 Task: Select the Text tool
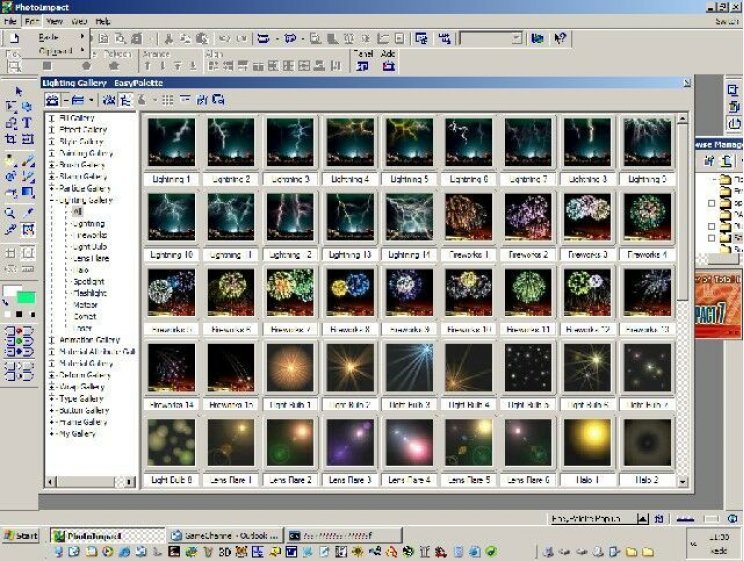27,122
